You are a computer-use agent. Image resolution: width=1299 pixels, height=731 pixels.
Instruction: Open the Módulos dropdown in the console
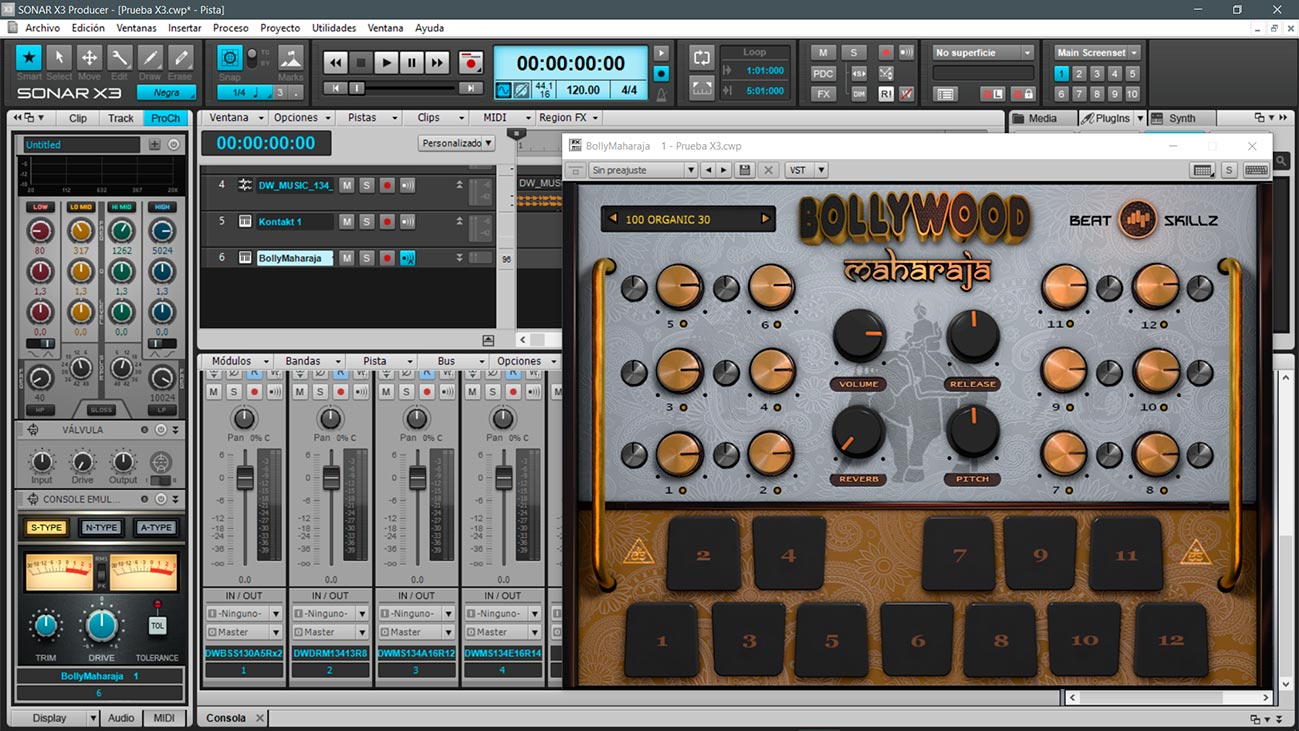(x=238, y=361)
